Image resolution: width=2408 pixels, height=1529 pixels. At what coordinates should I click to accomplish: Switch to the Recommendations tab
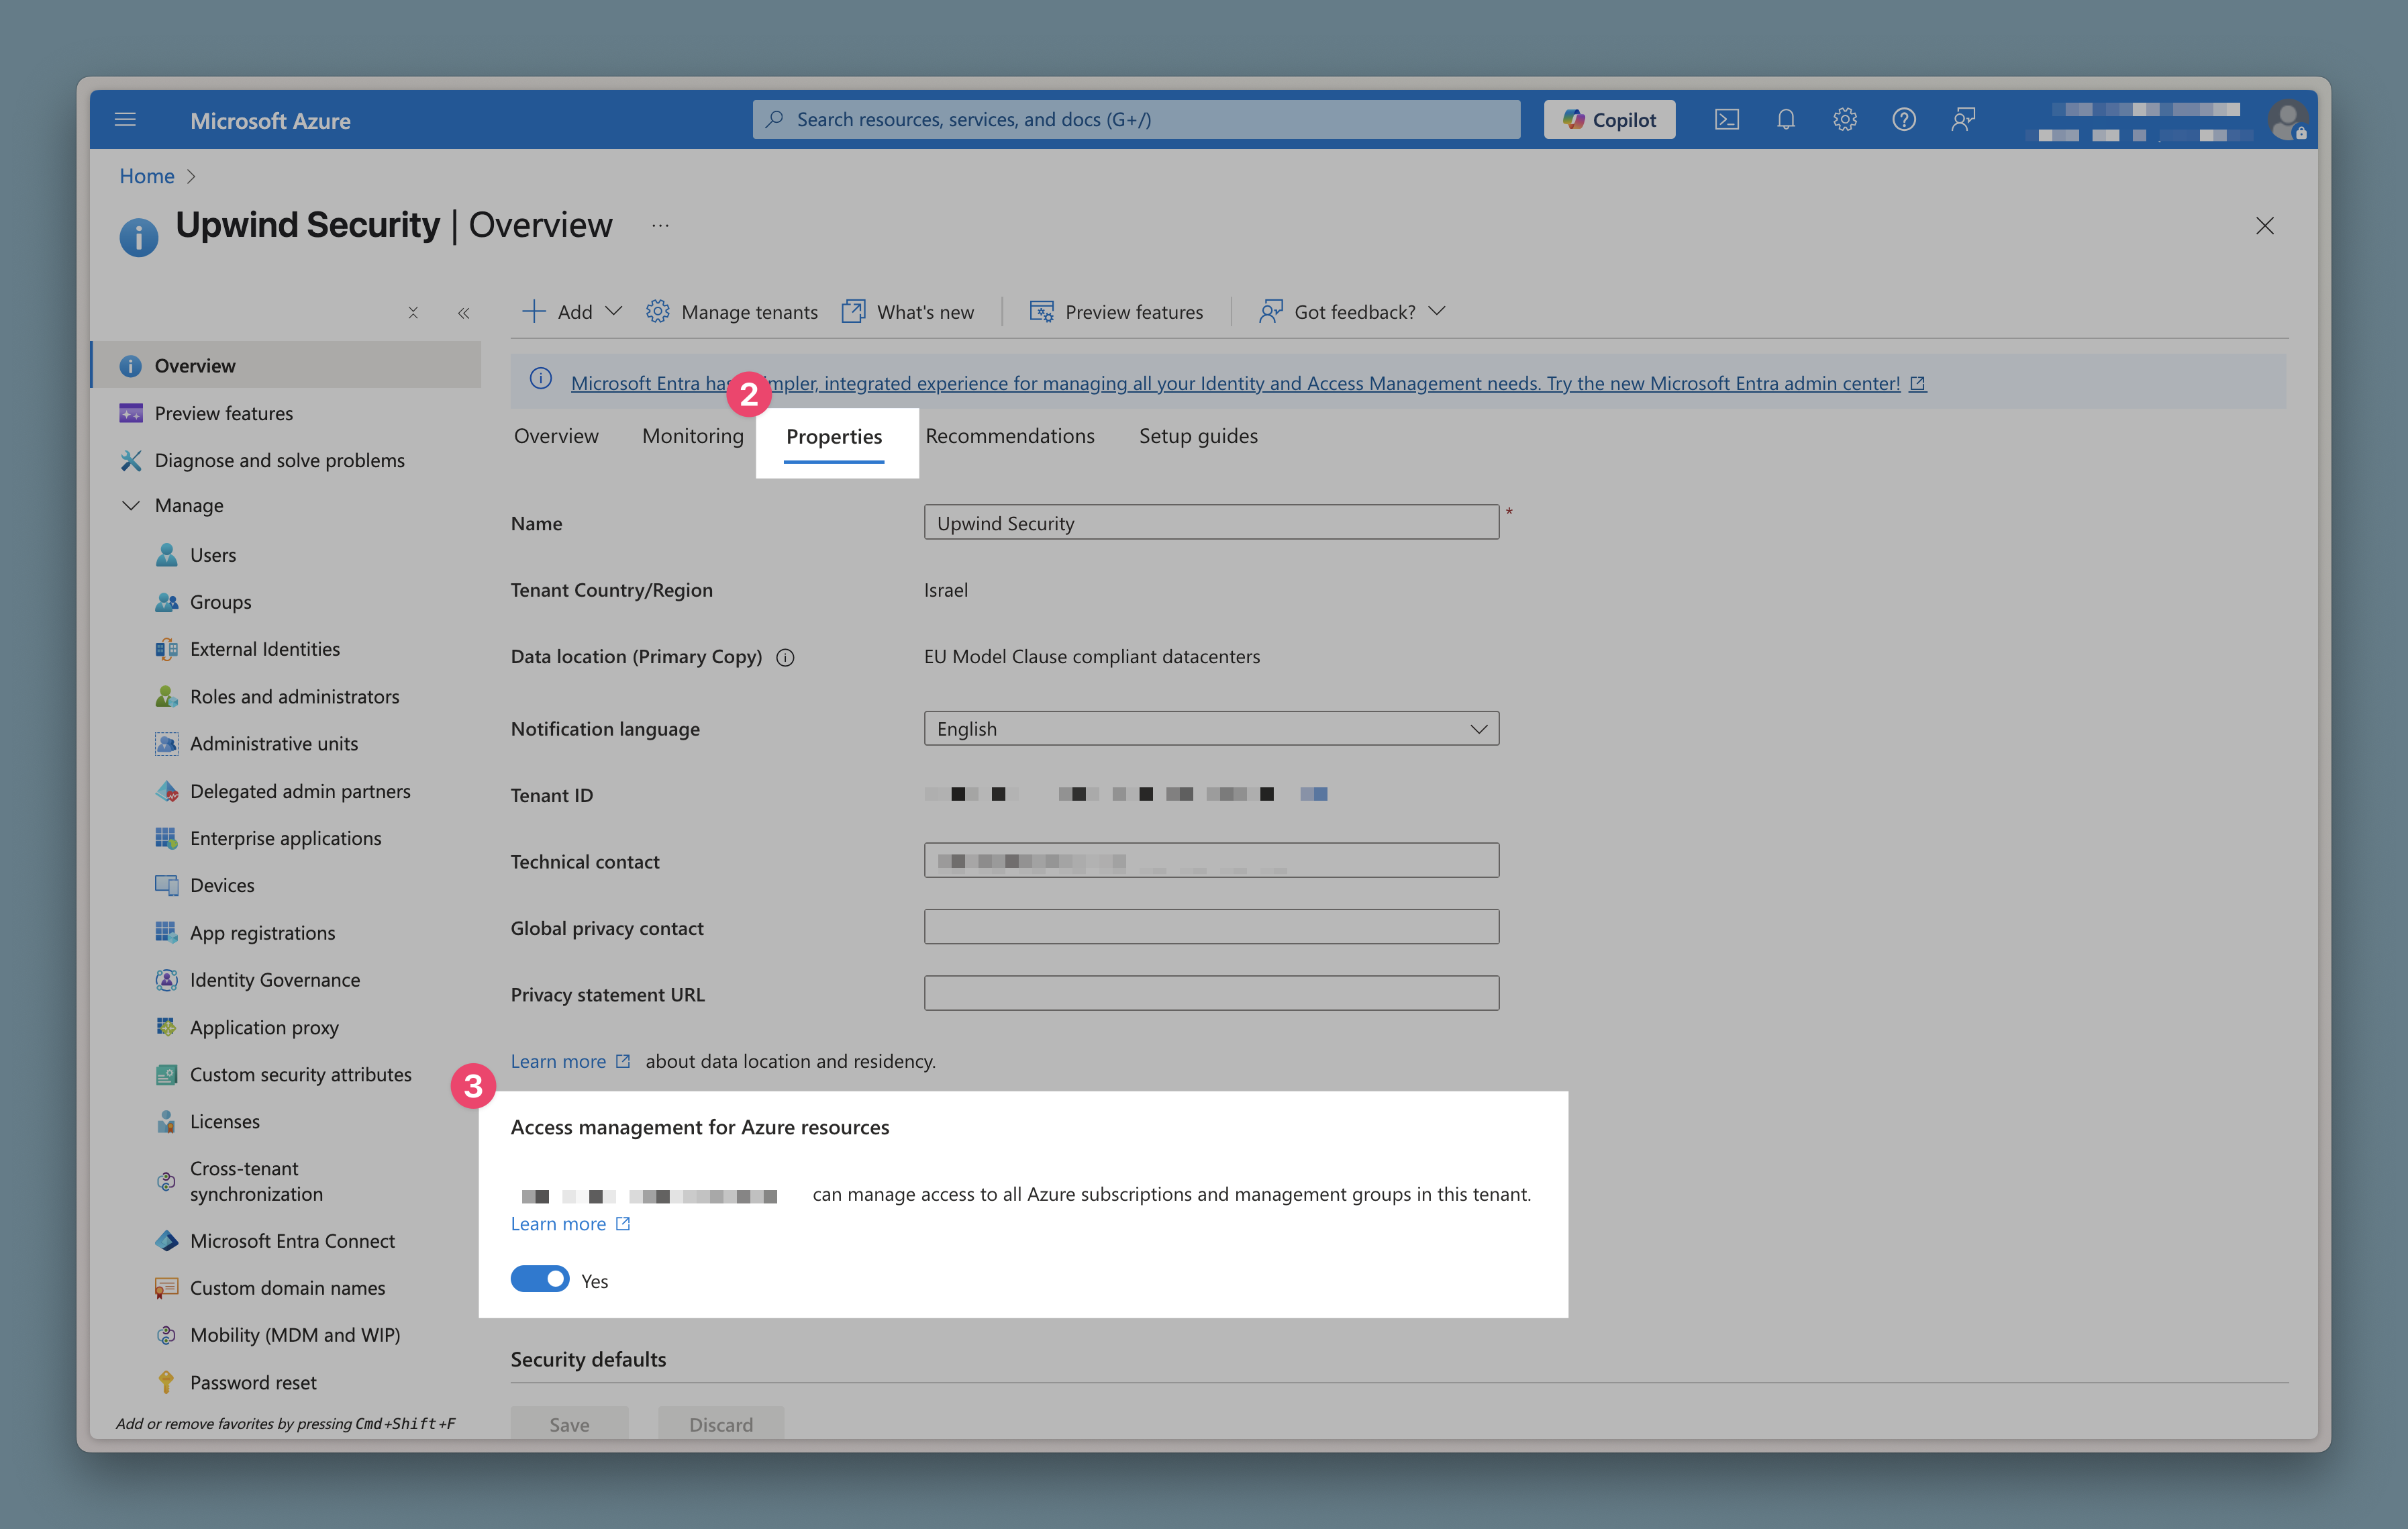[1010, 436]
